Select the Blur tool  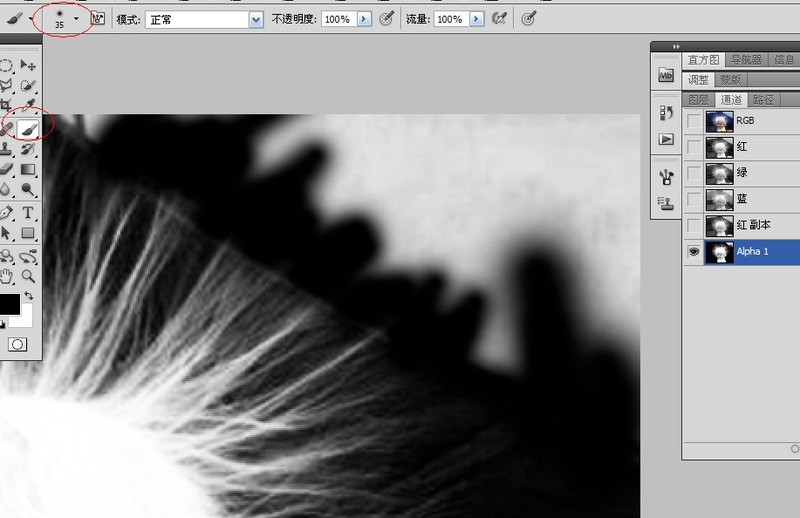(5, 190)
